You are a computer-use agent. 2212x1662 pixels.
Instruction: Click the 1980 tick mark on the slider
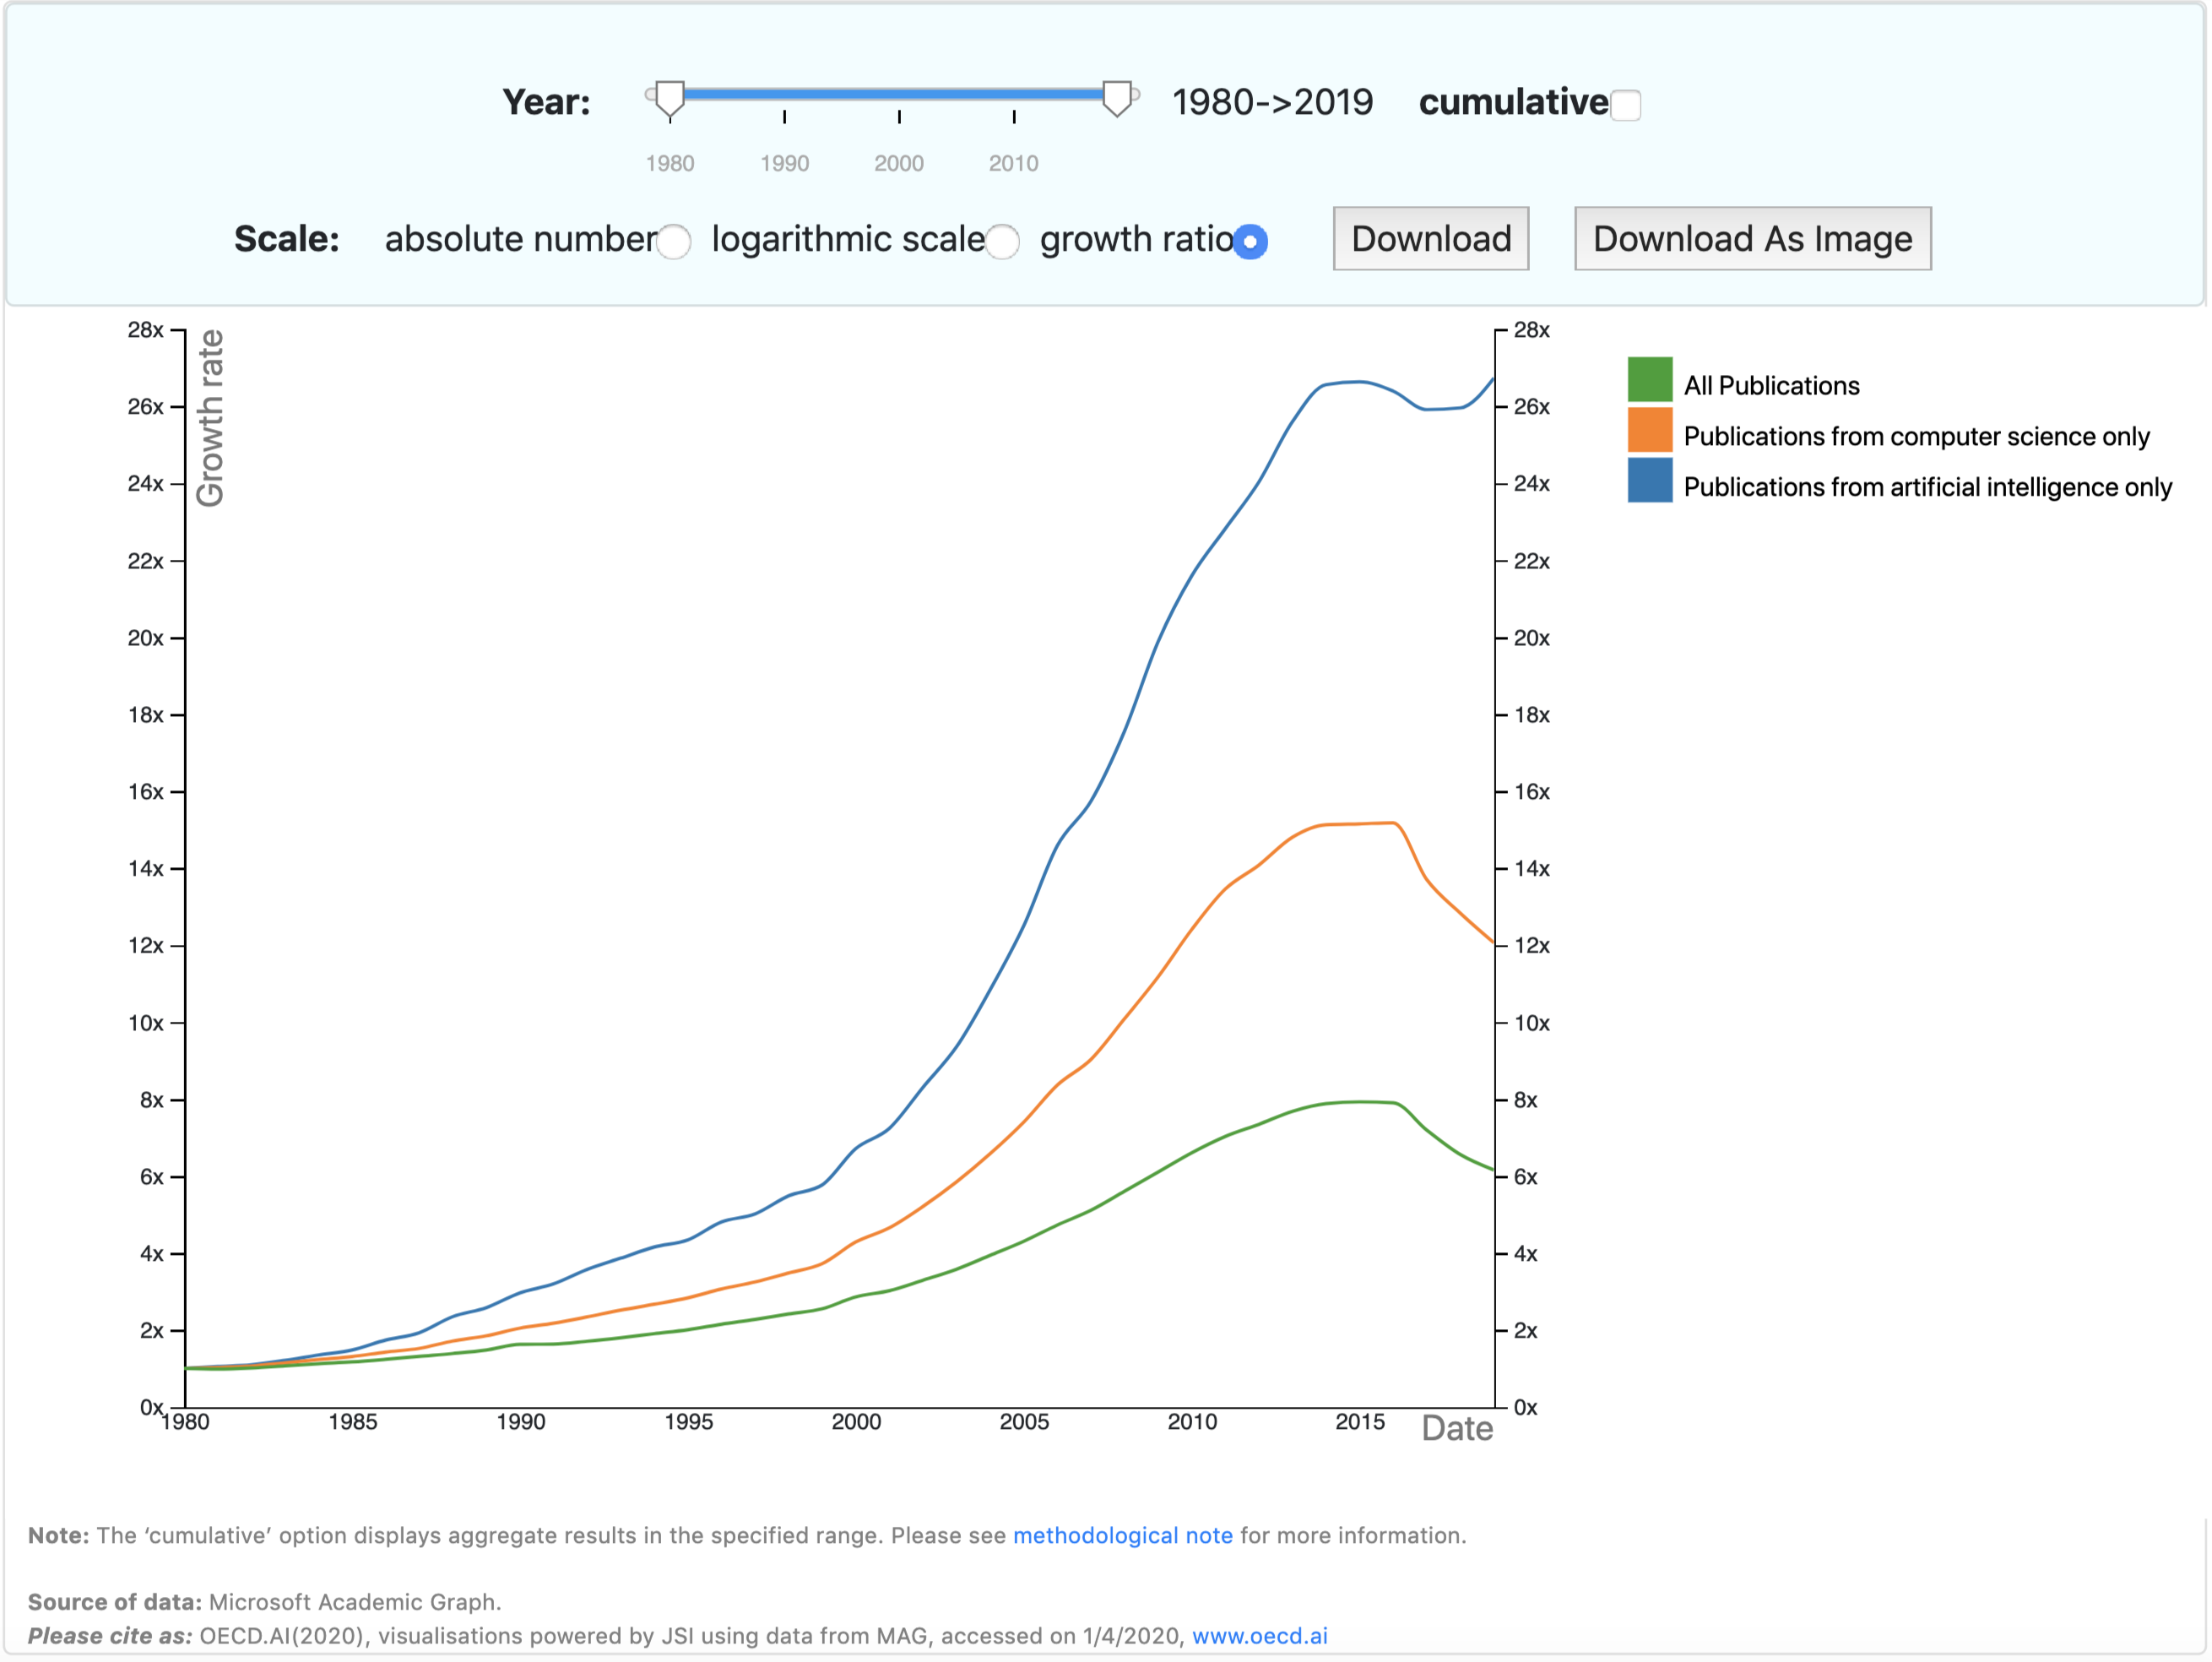[x=670, y=118]
